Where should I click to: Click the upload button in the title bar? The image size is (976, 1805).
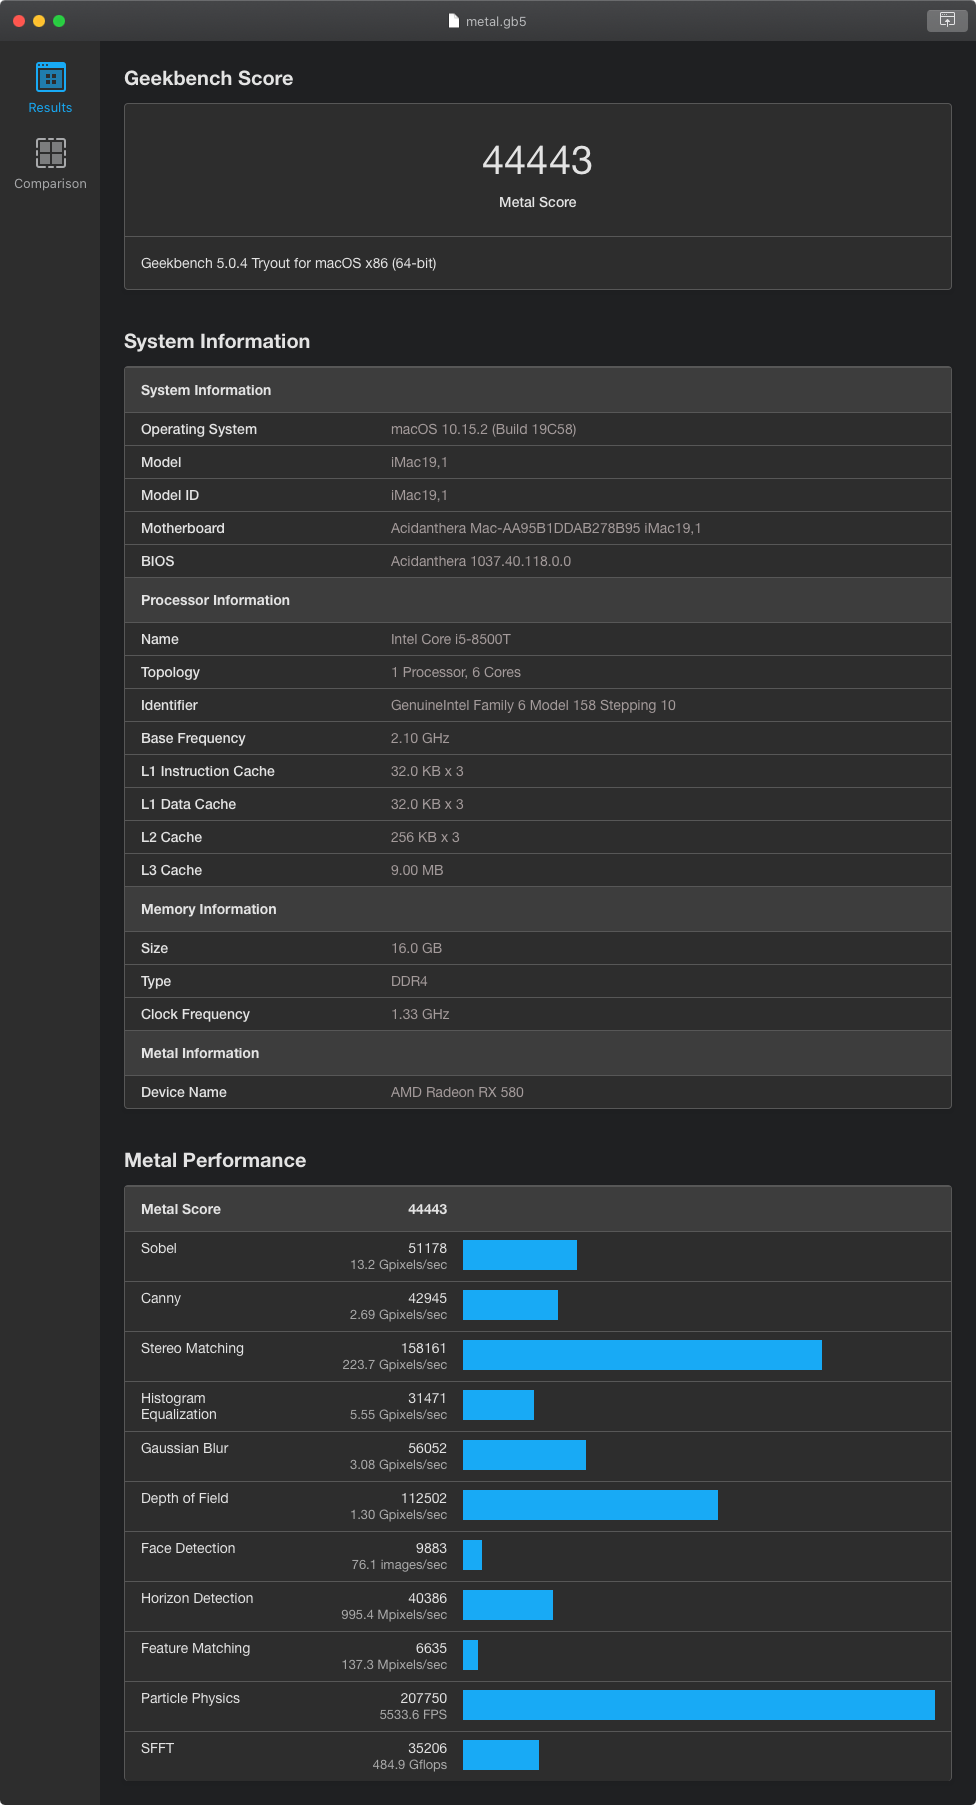[947, 20]
